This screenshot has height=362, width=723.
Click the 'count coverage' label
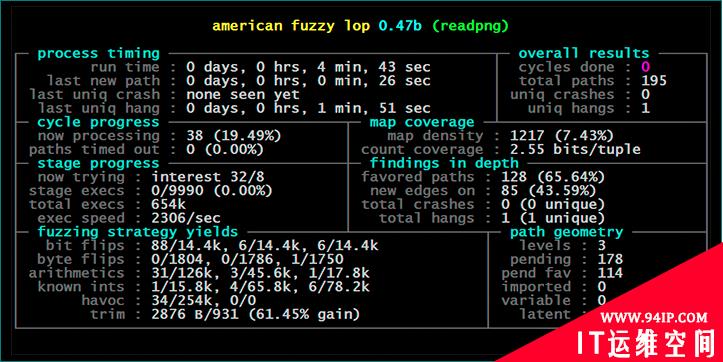[x=422, y=150]
